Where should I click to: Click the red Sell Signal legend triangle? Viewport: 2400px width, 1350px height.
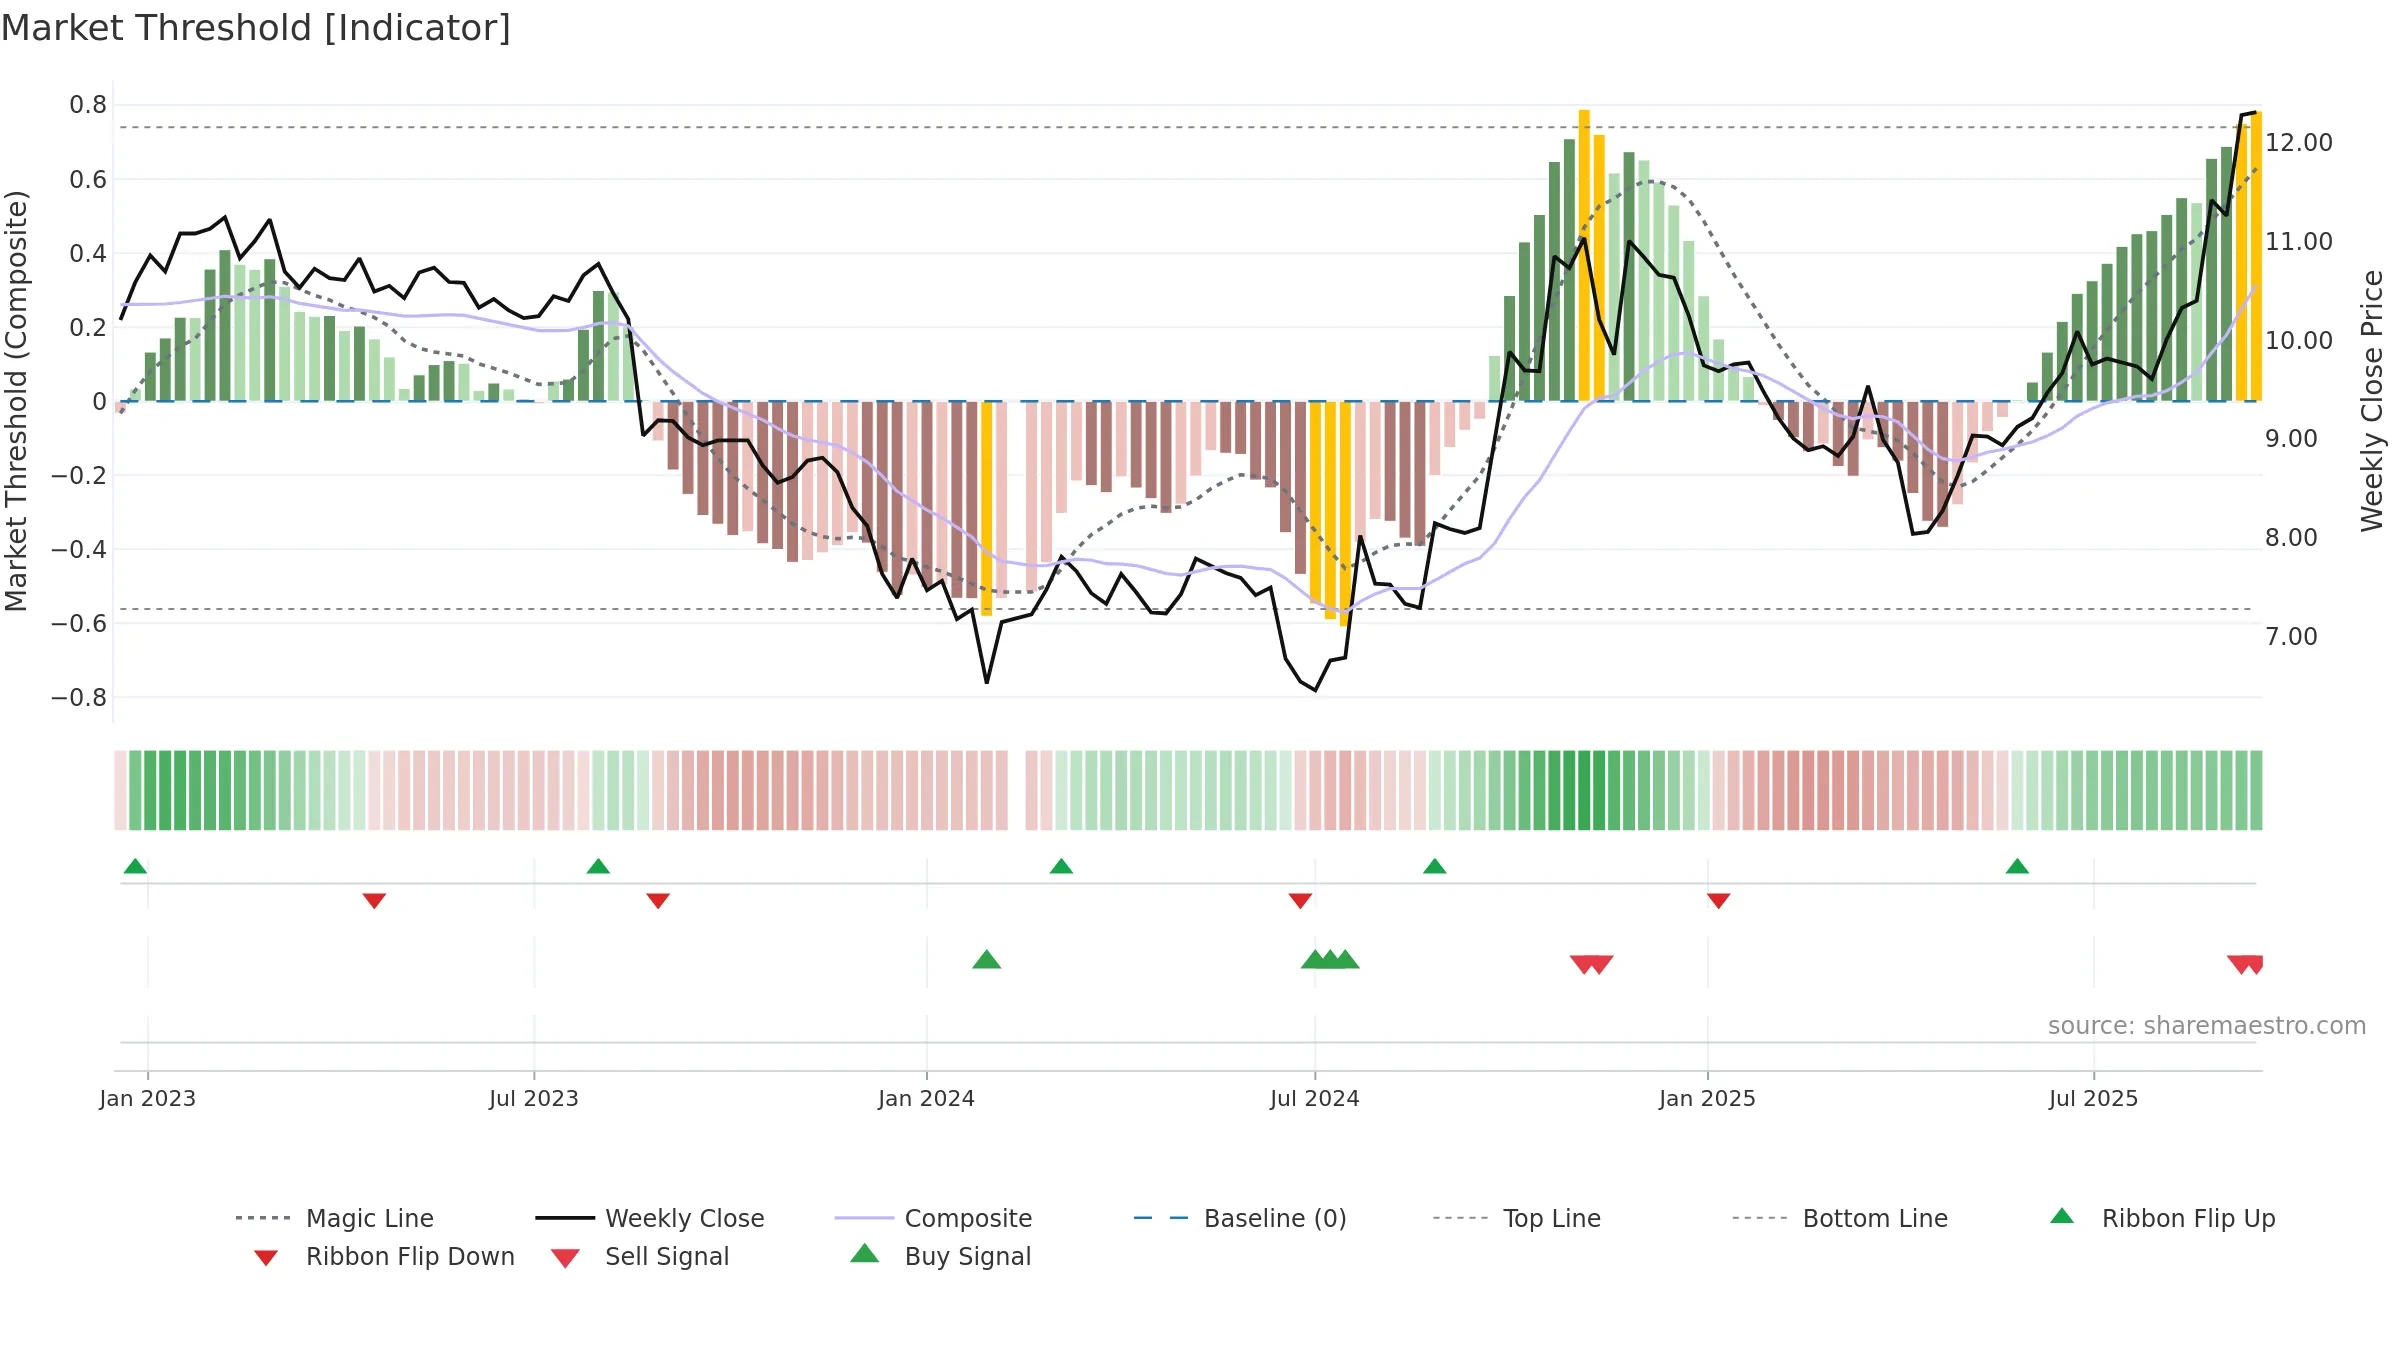click(x=565, y=1258)
